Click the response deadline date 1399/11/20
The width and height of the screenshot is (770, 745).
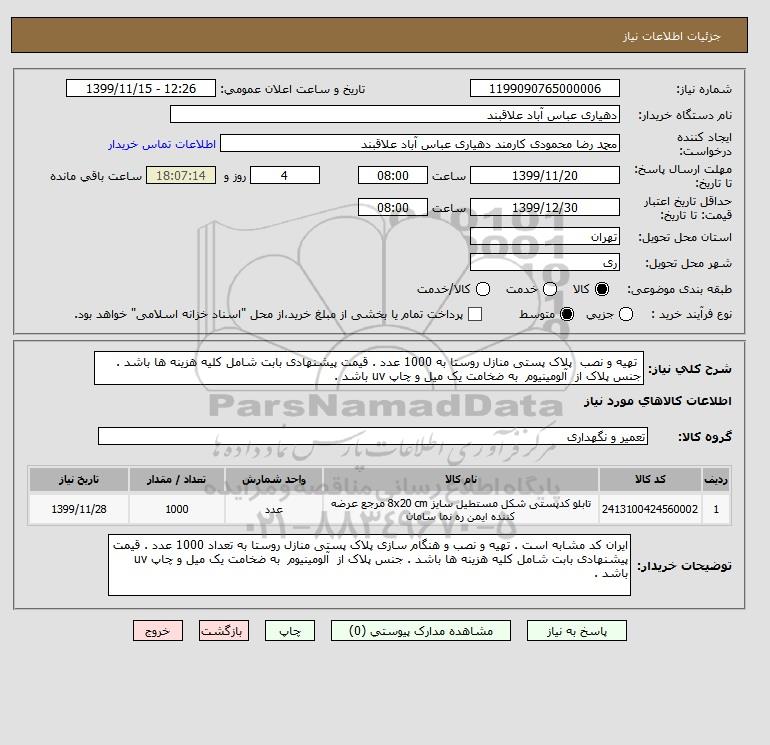tap(545, 175)
